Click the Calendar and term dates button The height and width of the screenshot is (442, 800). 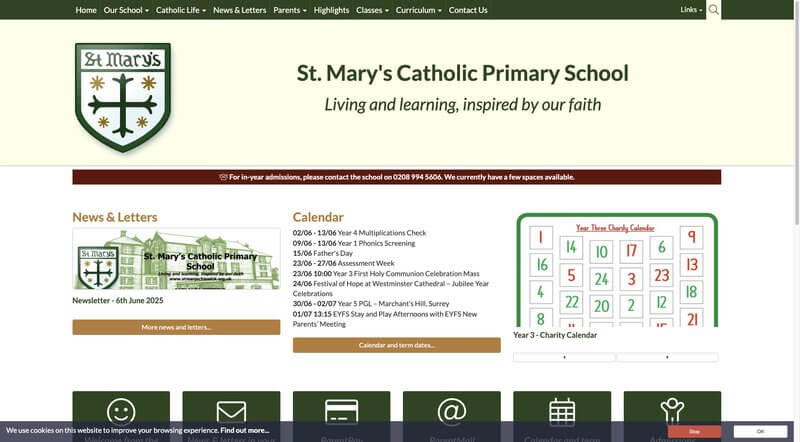396,345
